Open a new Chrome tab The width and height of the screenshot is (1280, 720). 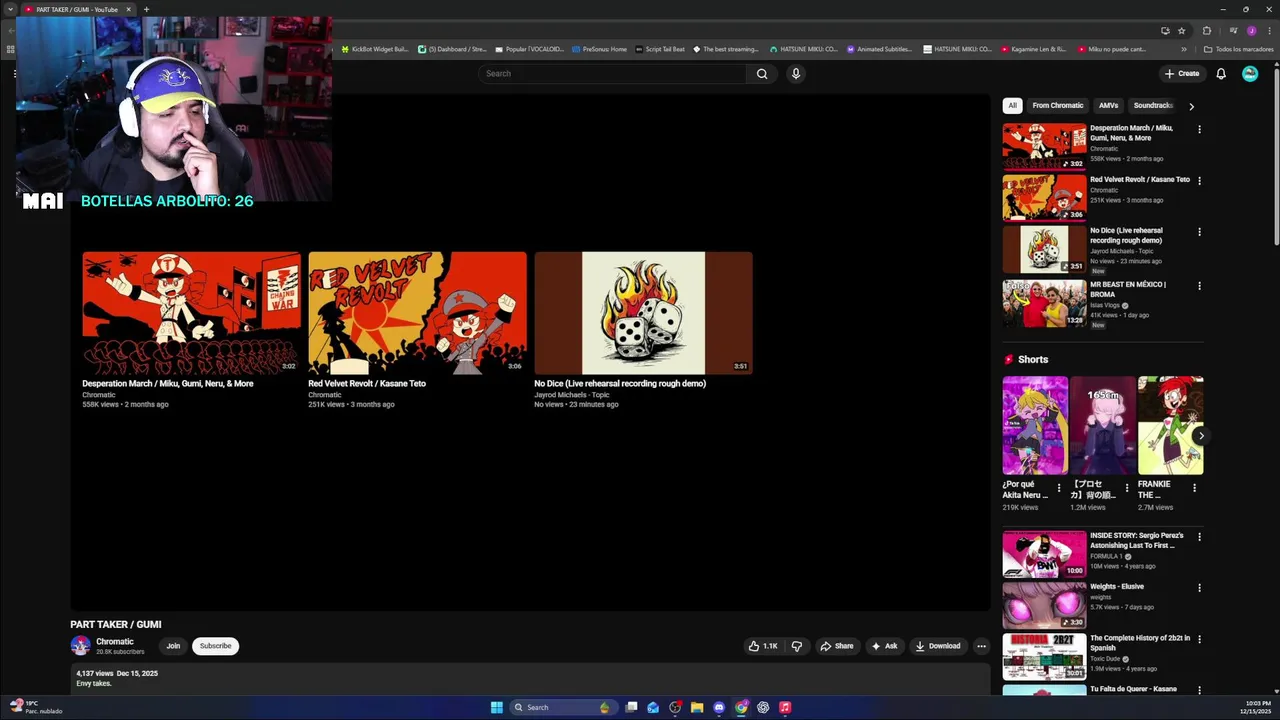[x=146, y=9]
